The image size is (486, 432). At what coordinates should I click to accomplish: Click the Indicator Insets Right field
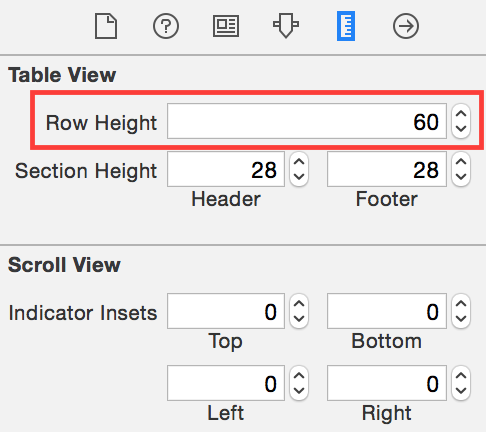(387, 383)
